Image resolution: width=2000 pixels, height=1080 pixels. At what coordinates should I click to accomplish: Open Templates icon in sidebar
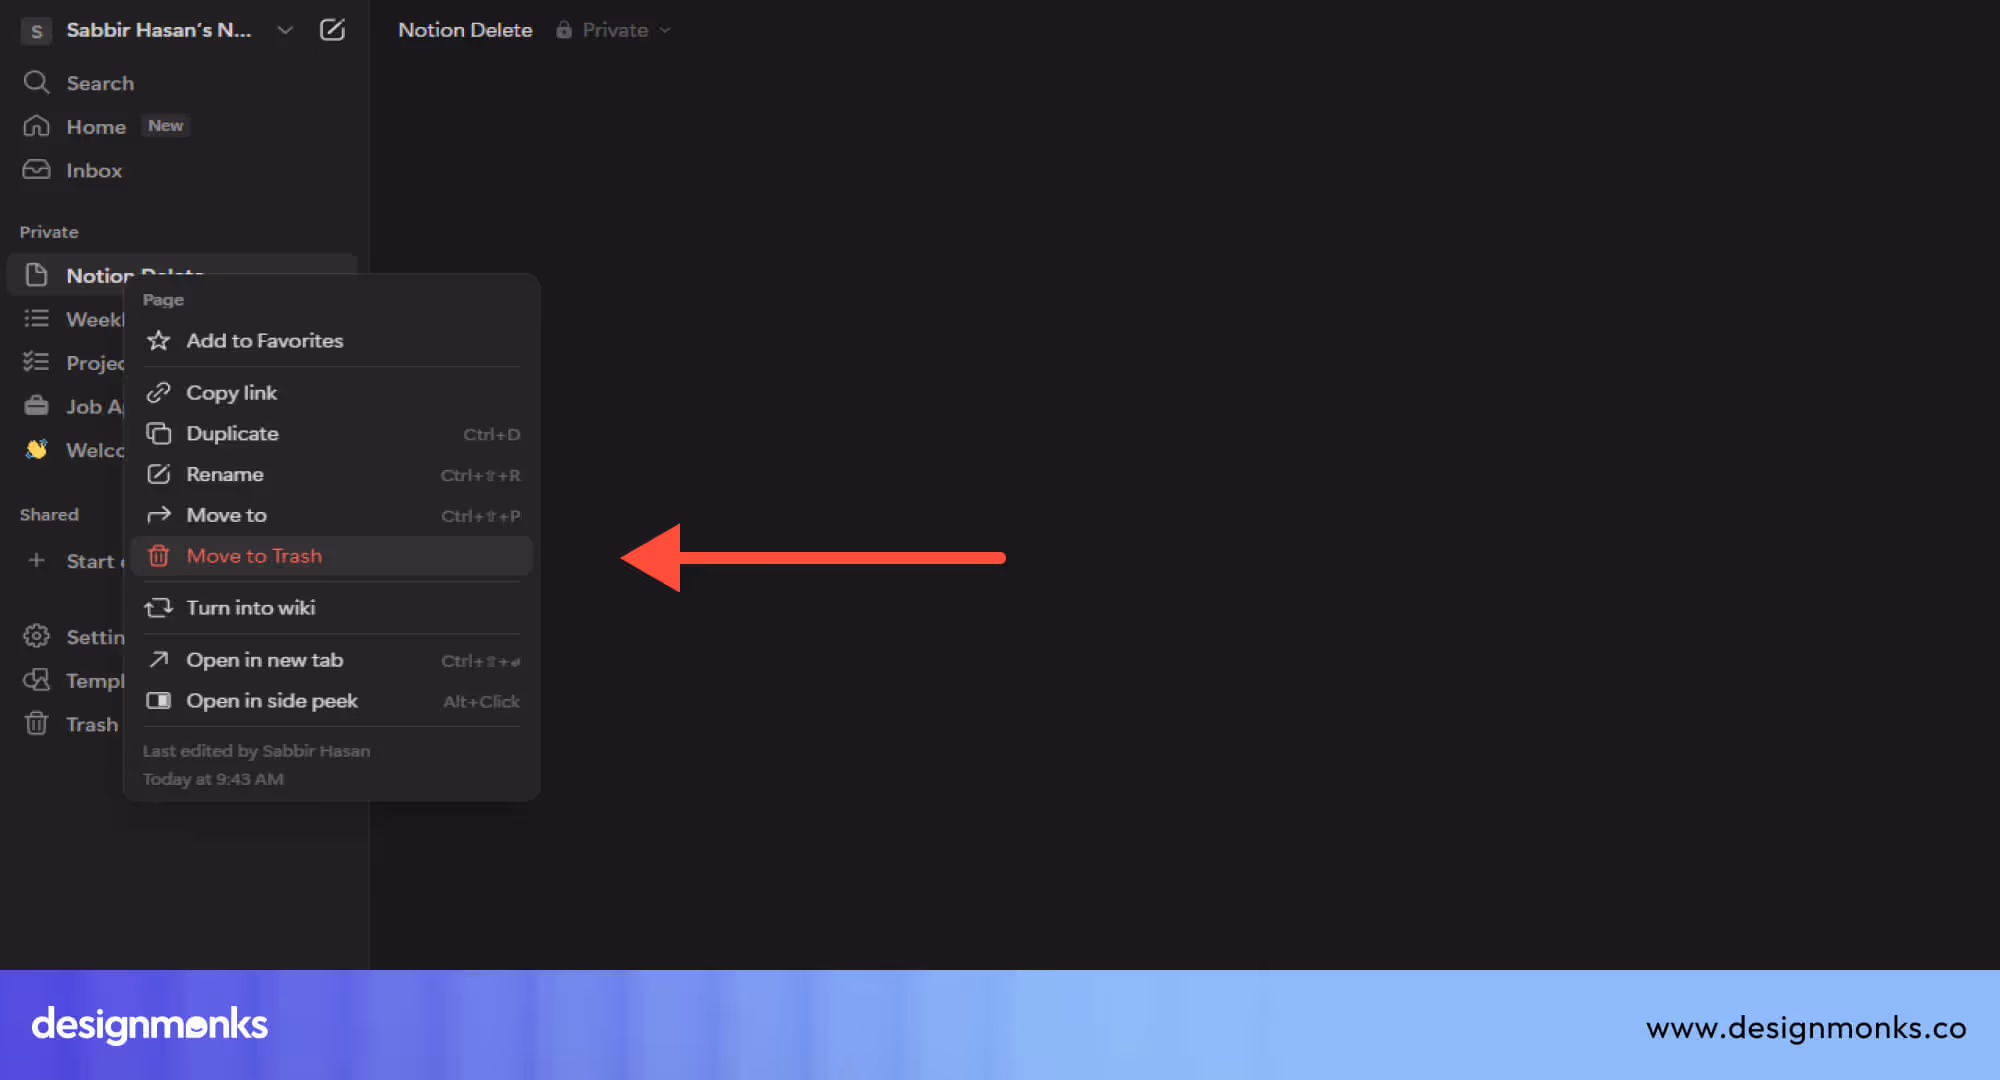pyautogui.click(x=36, y=680)
